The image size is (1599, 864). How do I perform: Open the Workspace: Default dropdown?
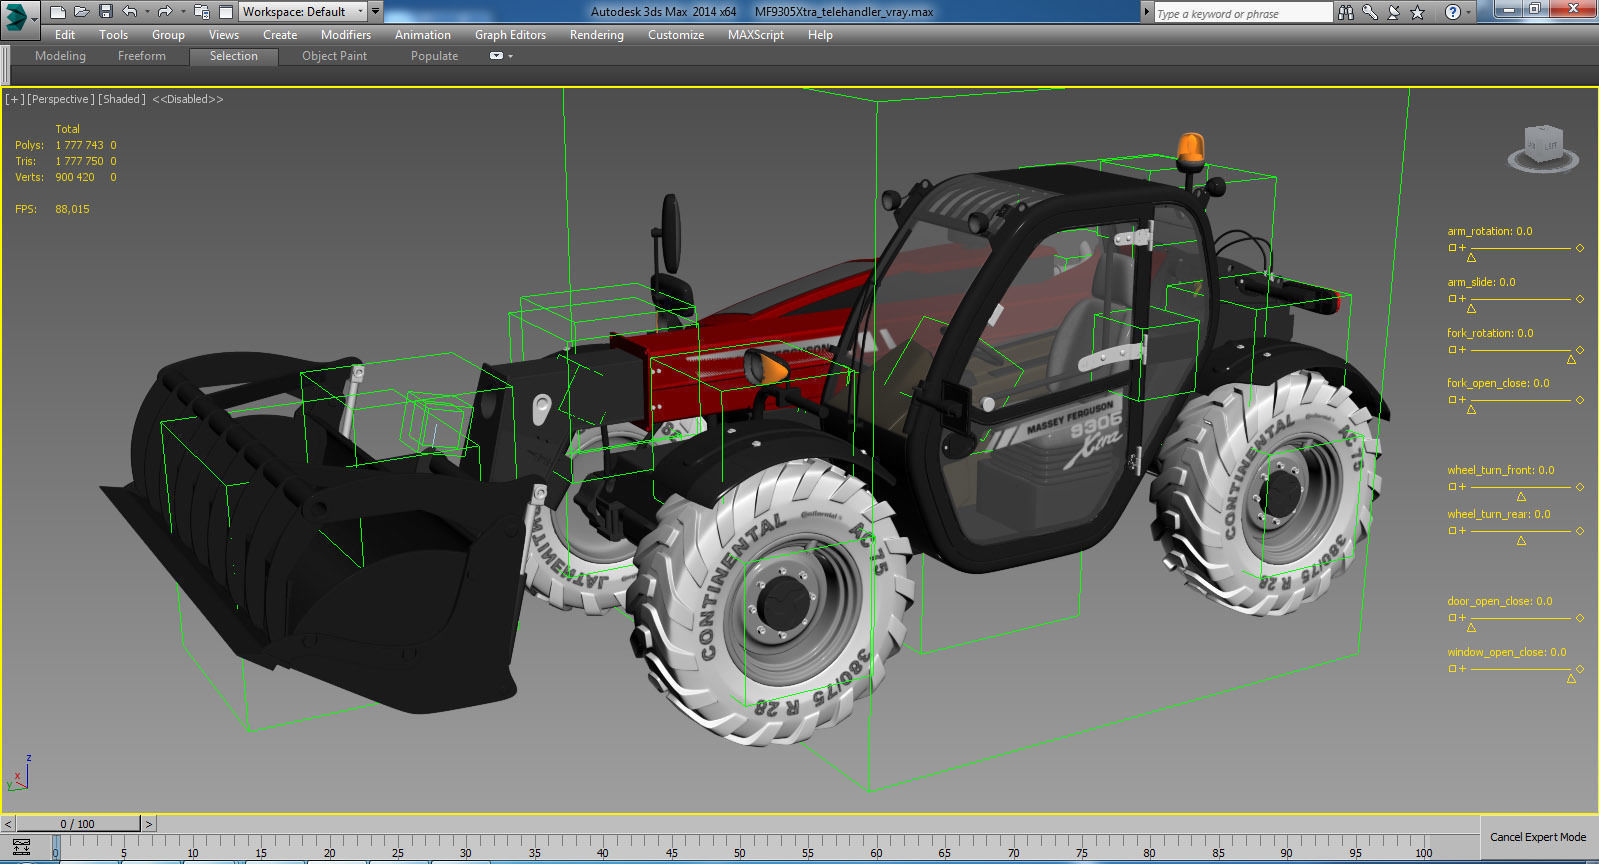point(303,12)
